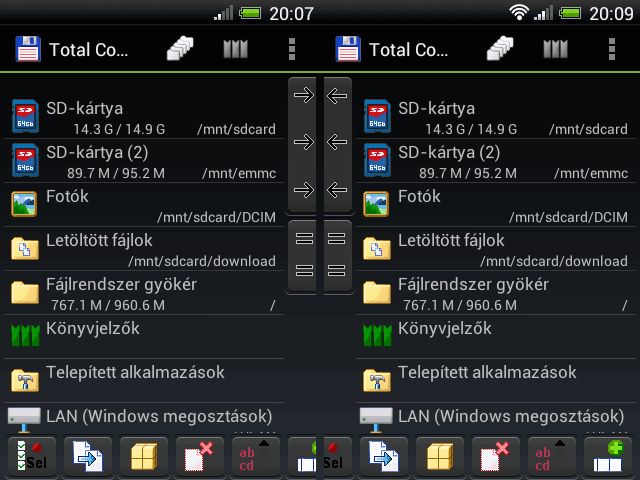Tap "14.3 G / 14.9 G" size text, 20:09 screen
The image size is (640, 480).
click(471, 129)
